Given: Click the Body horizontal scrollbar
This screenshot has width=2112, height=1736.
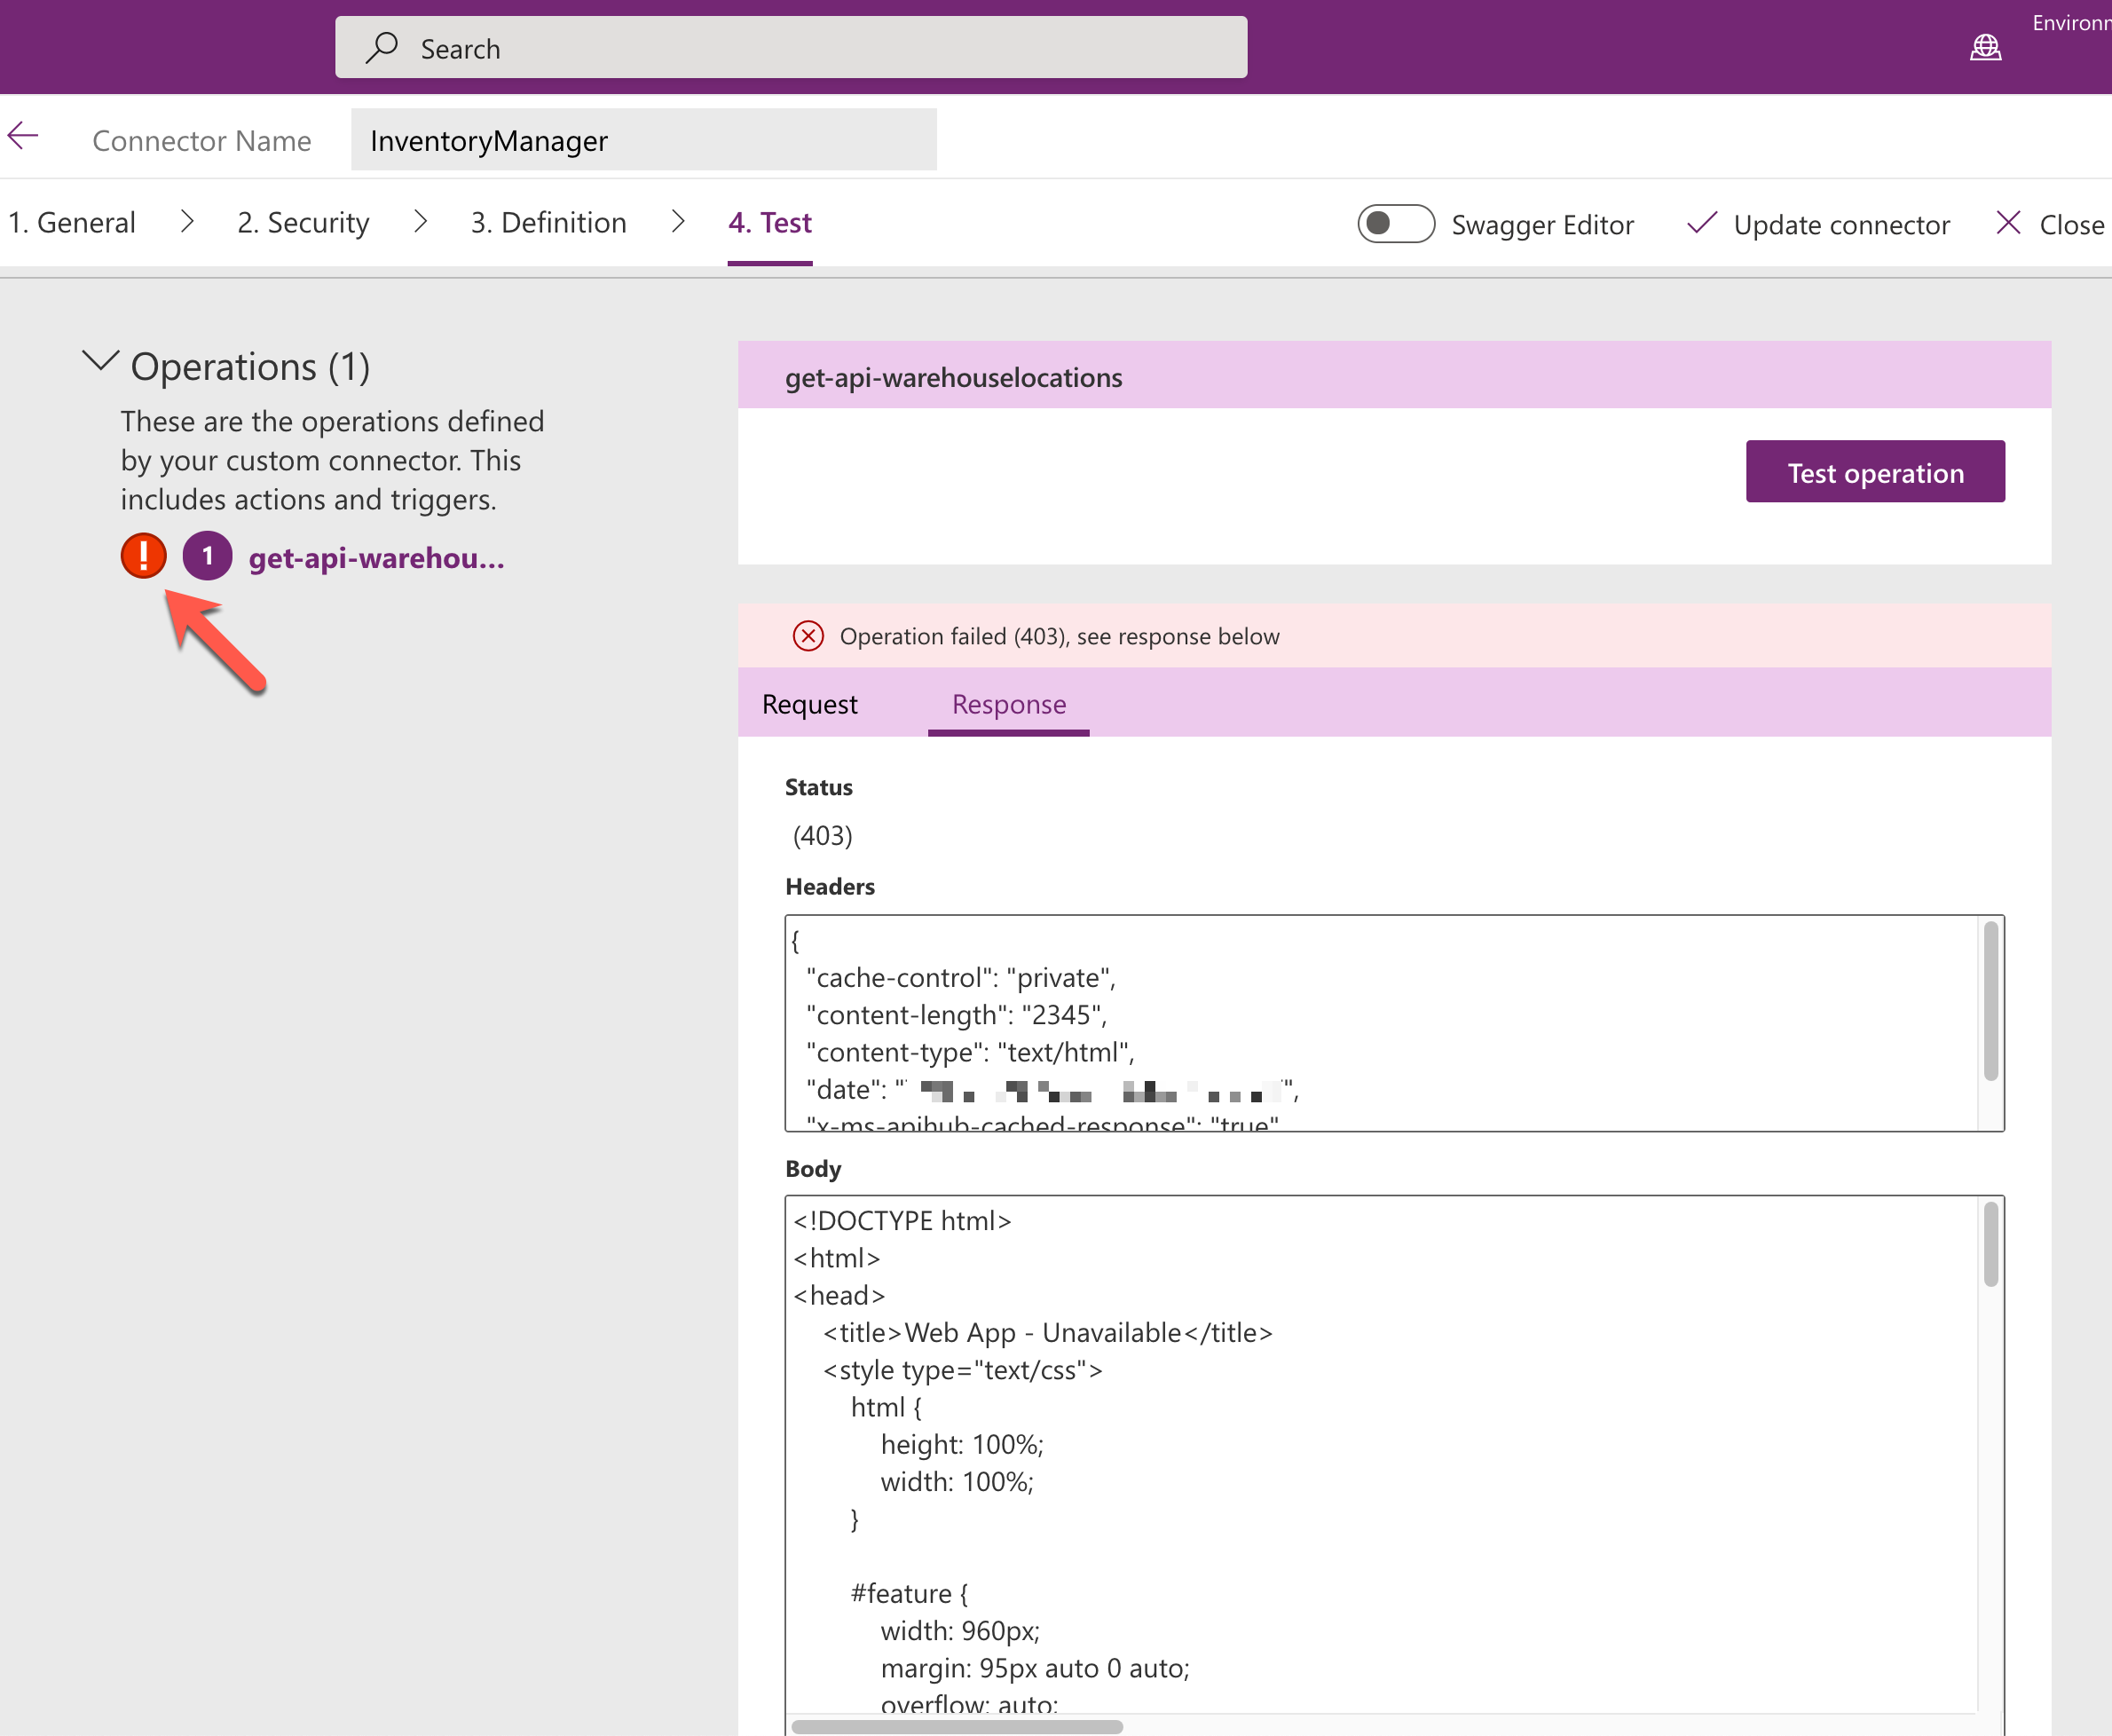Looking at the screenshot, I should click(957, 1726).
